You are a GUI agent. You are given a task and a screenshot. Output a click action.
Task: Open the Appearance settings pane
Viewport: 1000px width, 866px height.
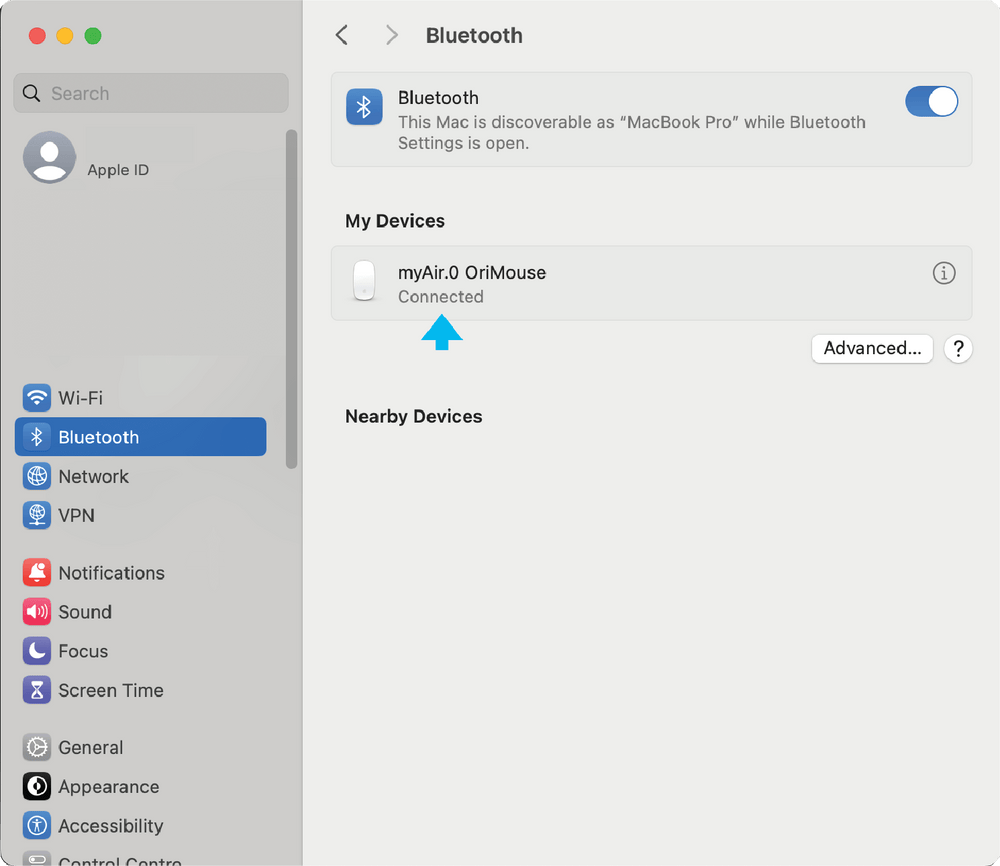point(108,787)
